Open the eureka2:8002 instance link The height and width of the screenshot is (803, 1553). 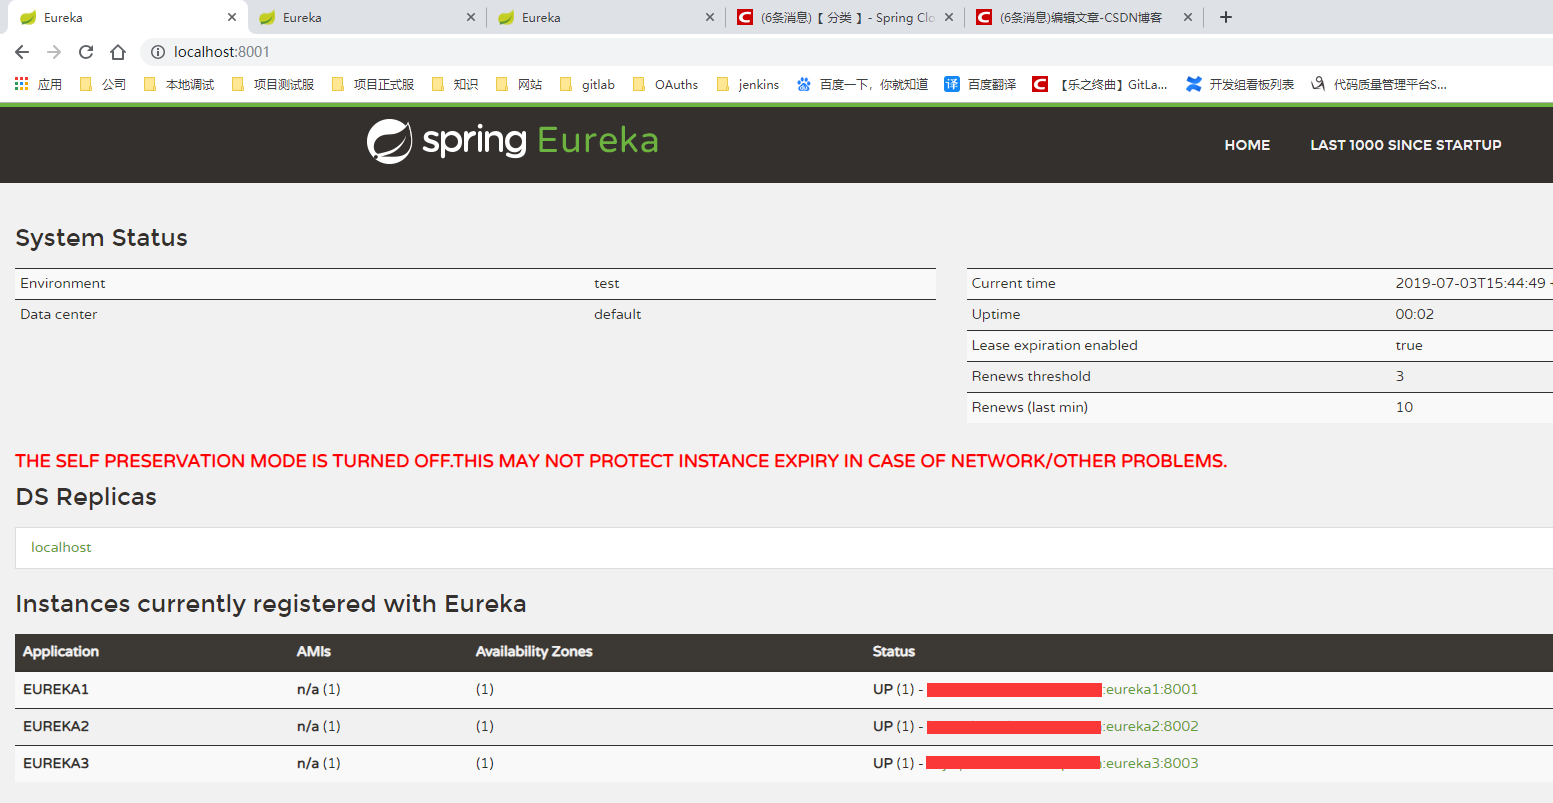1151,726
